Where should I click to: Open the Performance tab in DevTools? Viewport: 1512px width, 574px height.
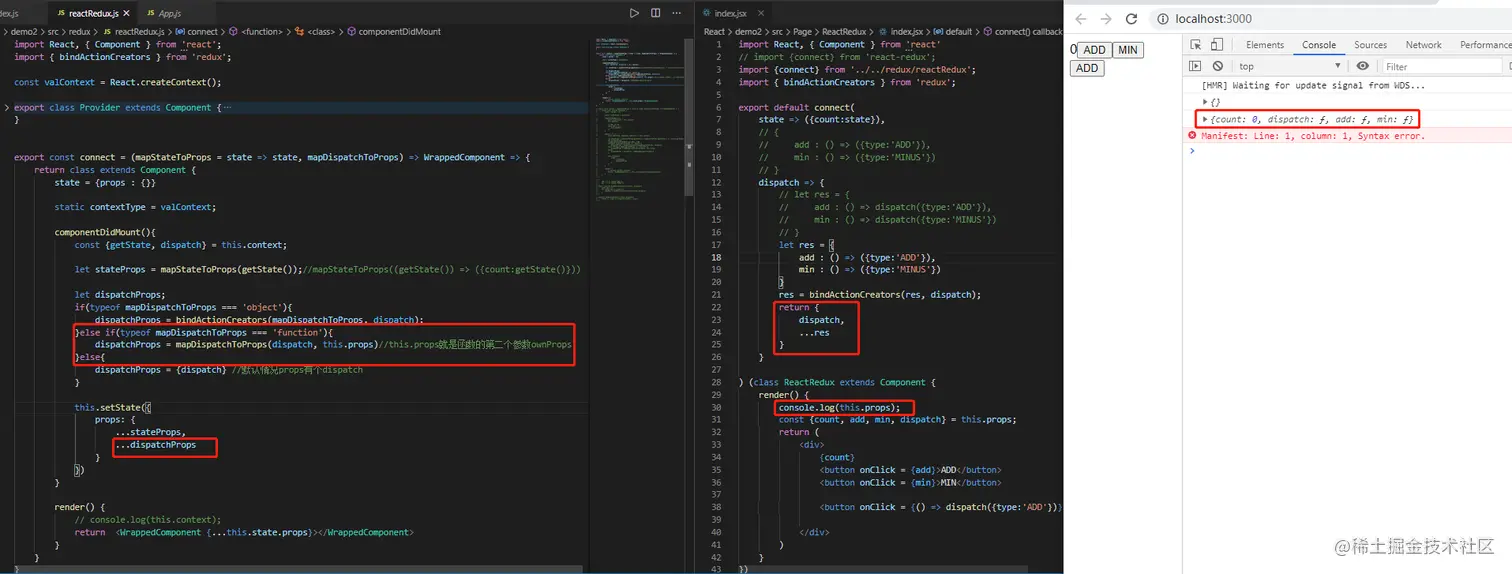pyautogui.click(x=1485, y=44)
